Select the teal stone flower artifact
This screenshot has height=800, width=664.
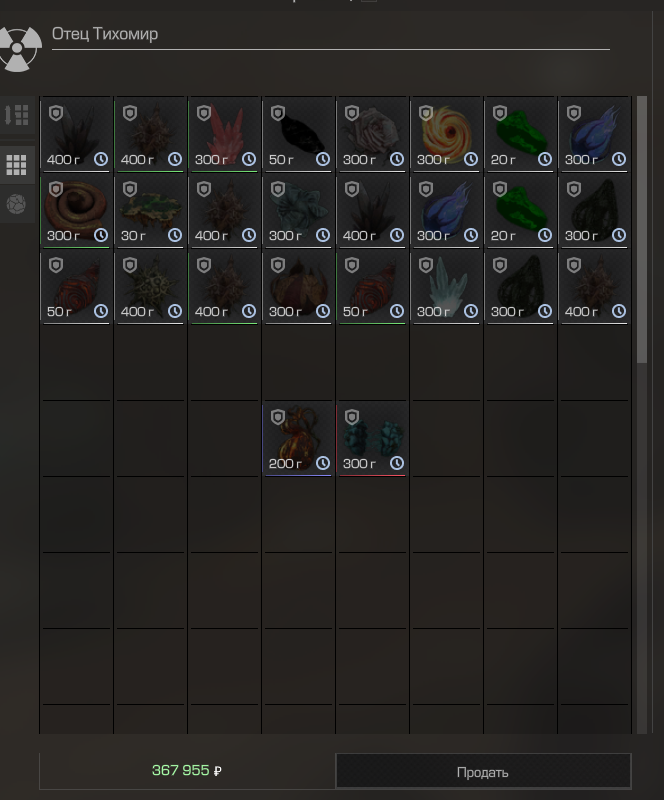[x=298, y=211]
